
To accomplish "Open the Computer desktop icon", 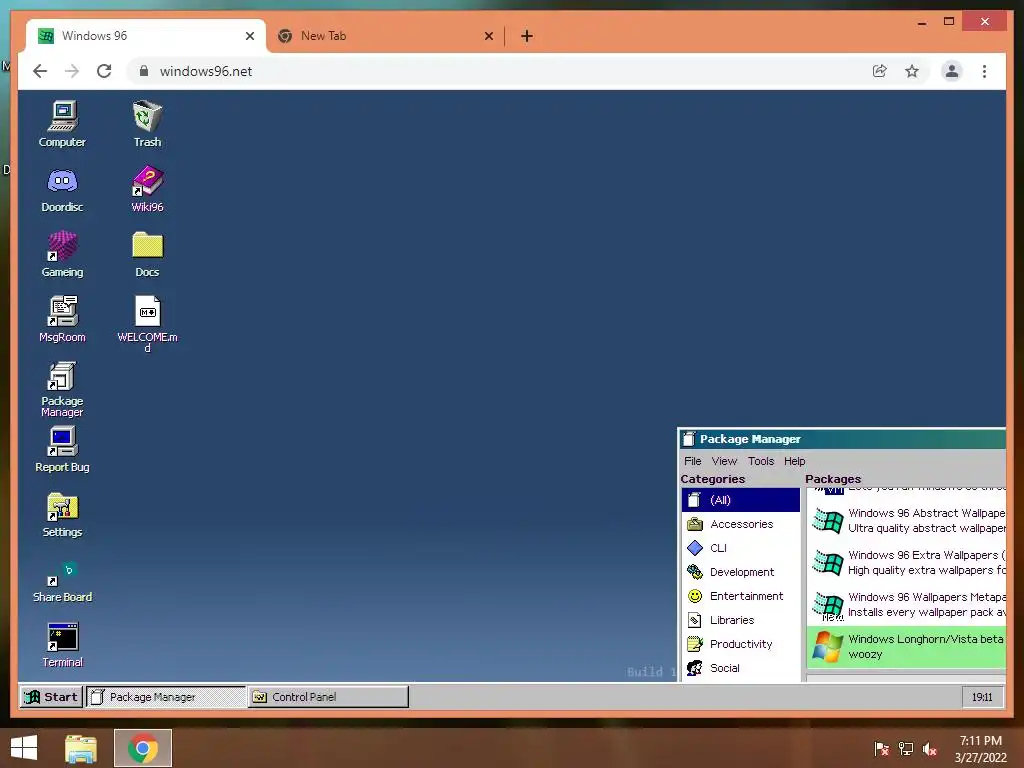I will (62, 123).
